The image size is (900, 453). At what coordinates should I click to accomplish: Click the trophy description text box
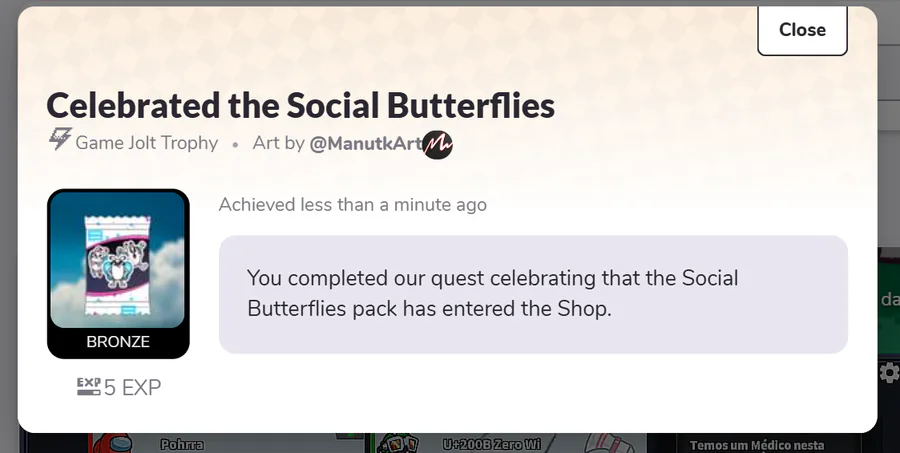click(533, 294)
